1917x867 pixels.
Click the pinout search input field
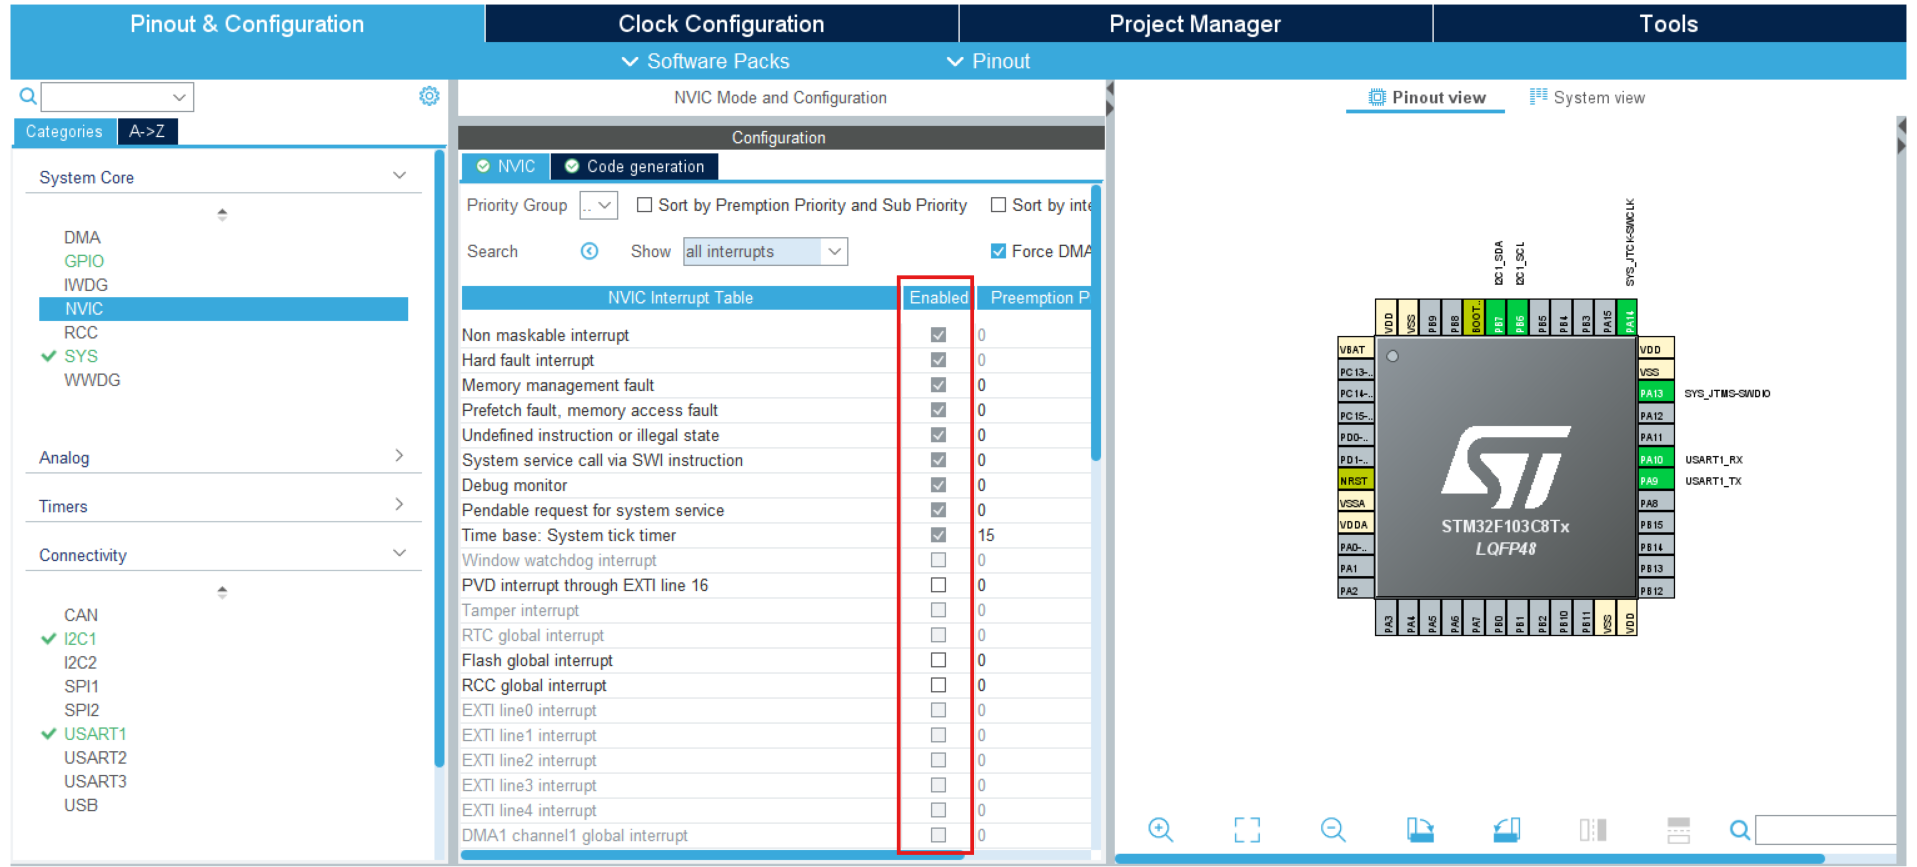click(x=1825, y=830)
